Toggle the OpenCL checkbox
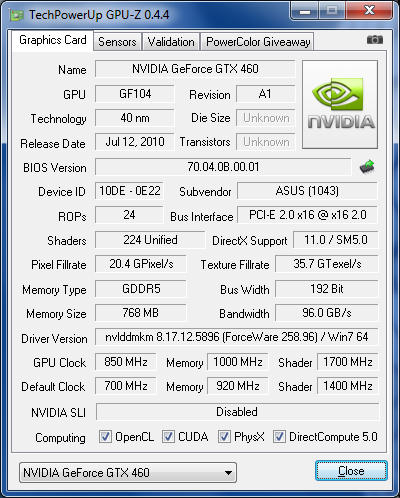Image resolution: width=400 pixels, height=498 pixels. click(105, 436)
